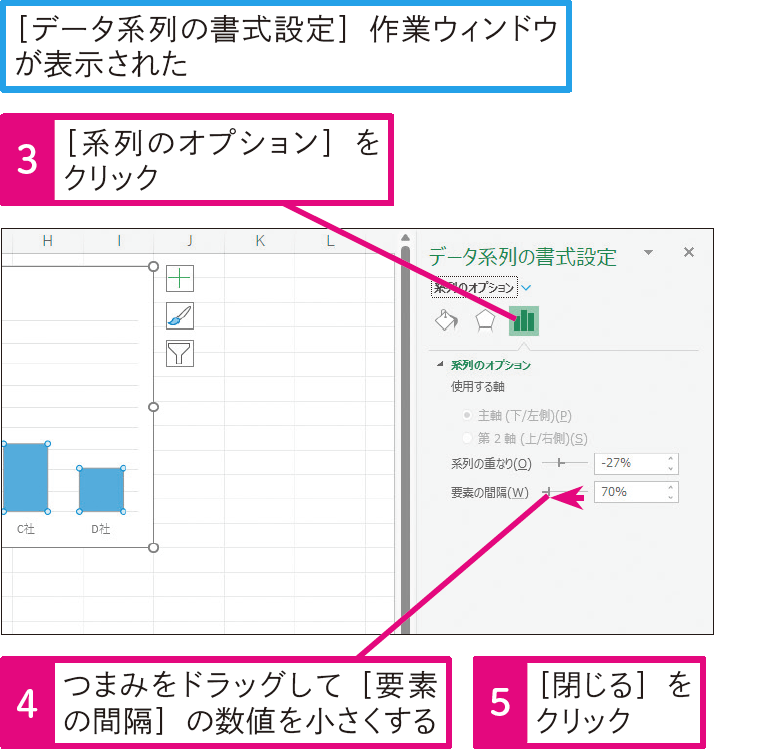Click the C社 blue bar in chart
This screenshot has width=783, height=749.
(25, 477)
